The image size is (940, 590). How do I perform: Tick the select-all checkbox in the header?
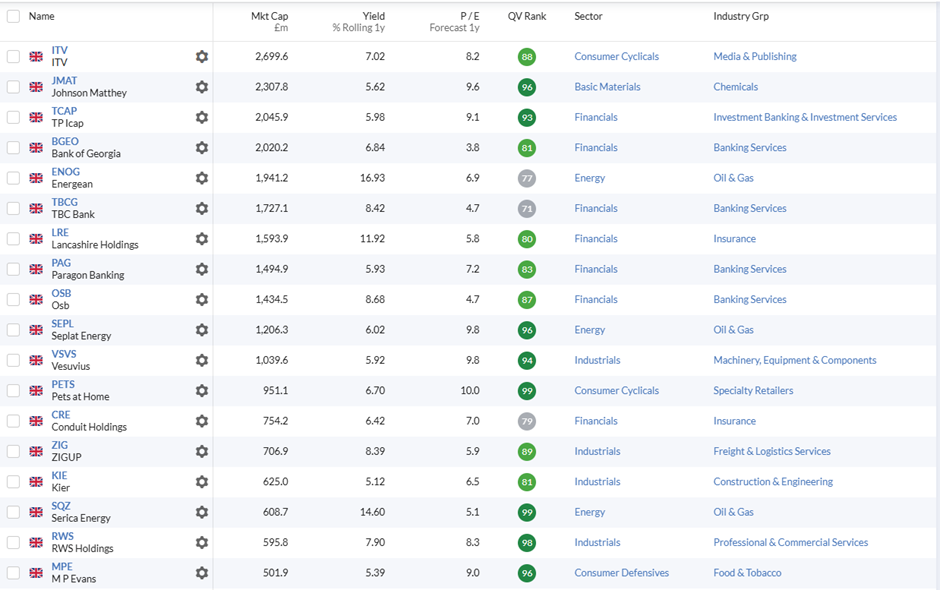click(13, 16)
